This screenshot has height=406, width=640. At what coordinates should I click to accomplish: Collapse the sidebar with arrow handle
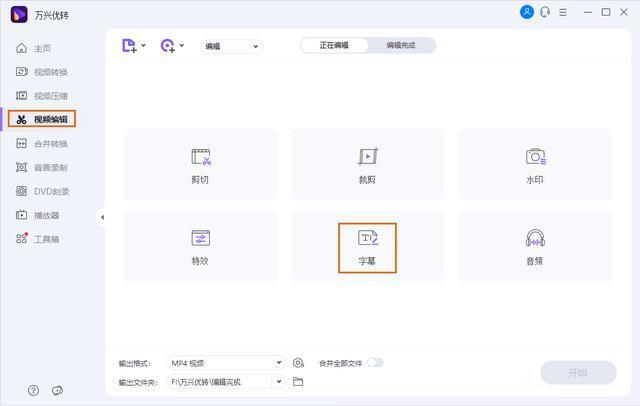coord(102,217)
